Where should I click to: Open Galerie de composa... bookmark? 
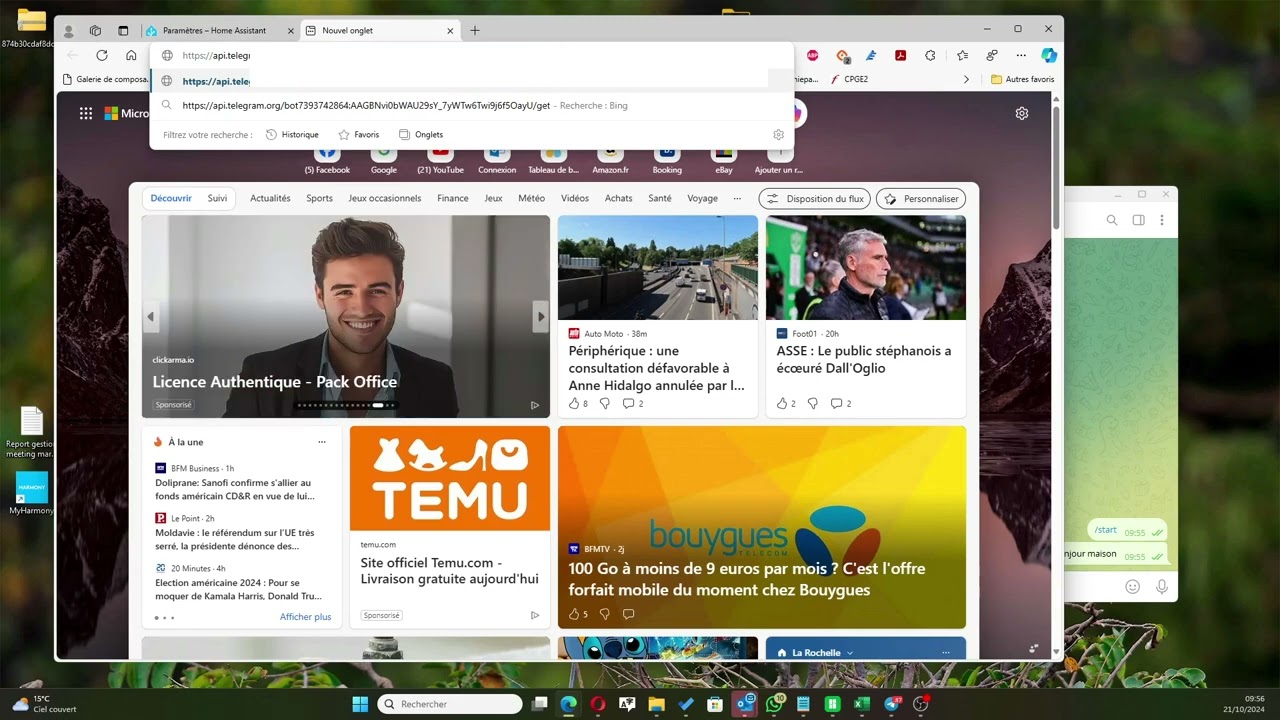pos(106,79)
